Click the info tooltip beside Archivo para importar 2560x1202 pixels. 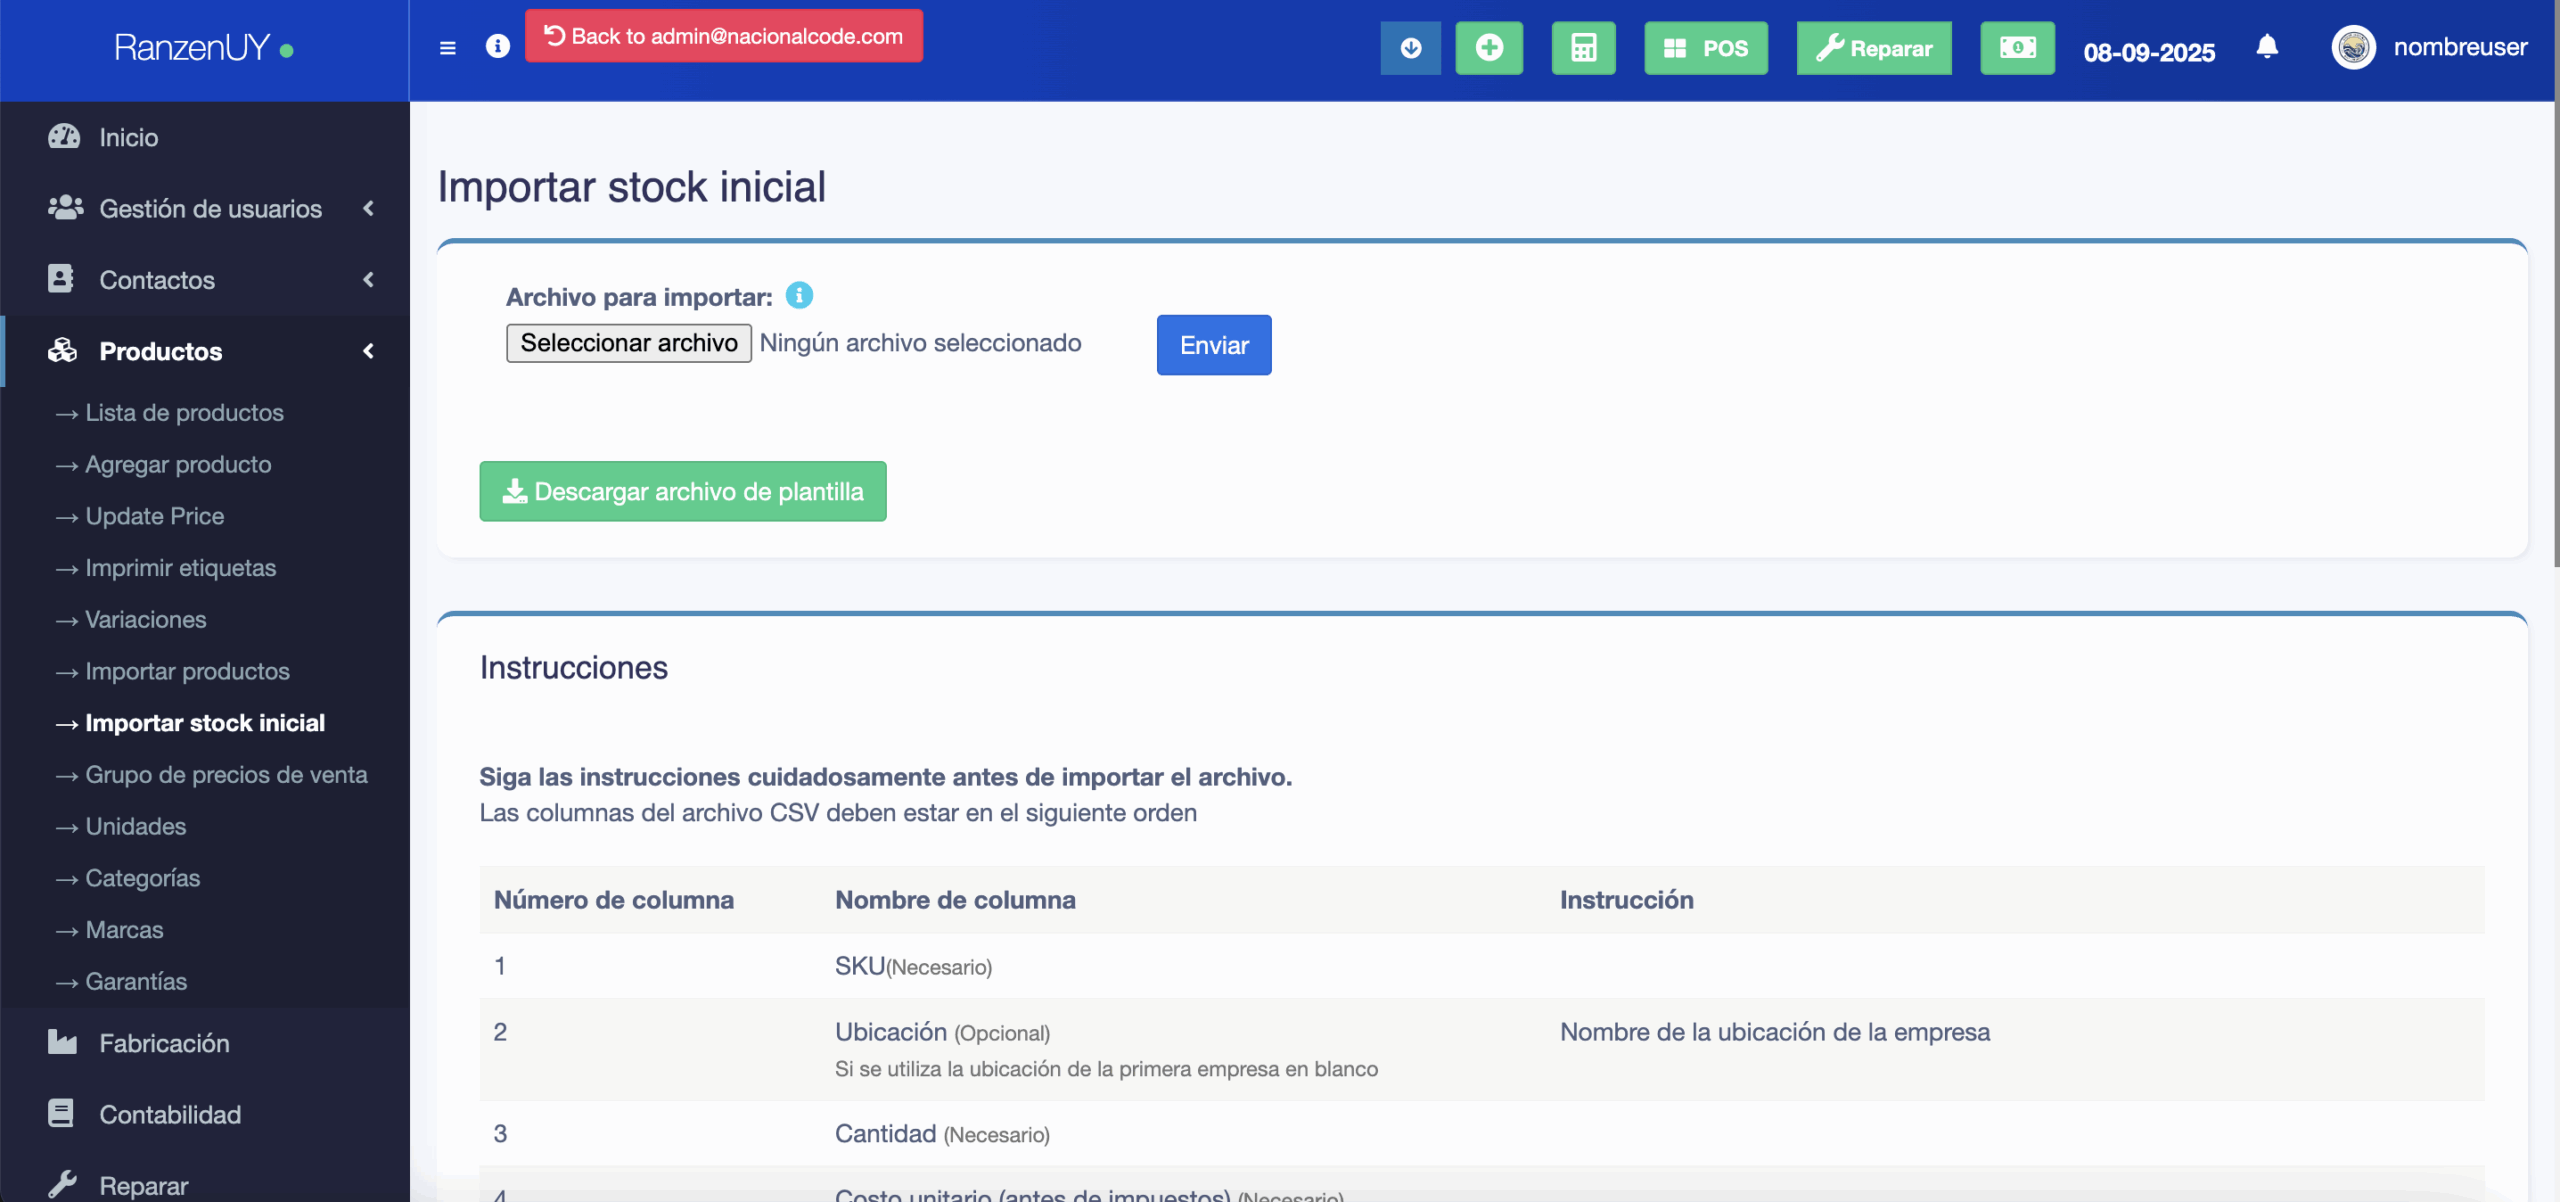799,295
